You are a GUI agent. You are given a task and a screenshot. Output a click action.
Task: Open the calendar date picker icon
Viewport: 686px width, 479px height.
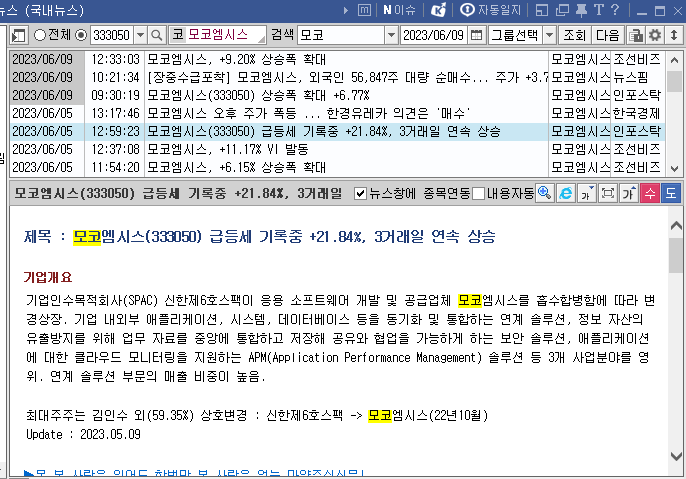[x=476, y=35]
